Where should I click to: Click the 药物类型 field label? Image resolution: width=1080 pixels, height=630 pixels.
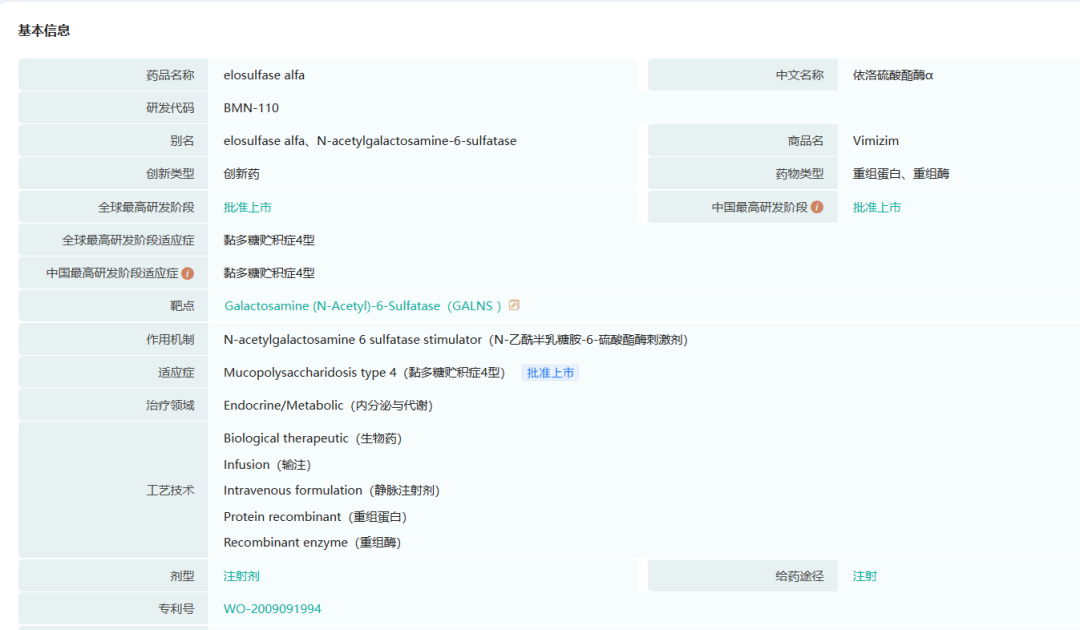tap(800, 174)
